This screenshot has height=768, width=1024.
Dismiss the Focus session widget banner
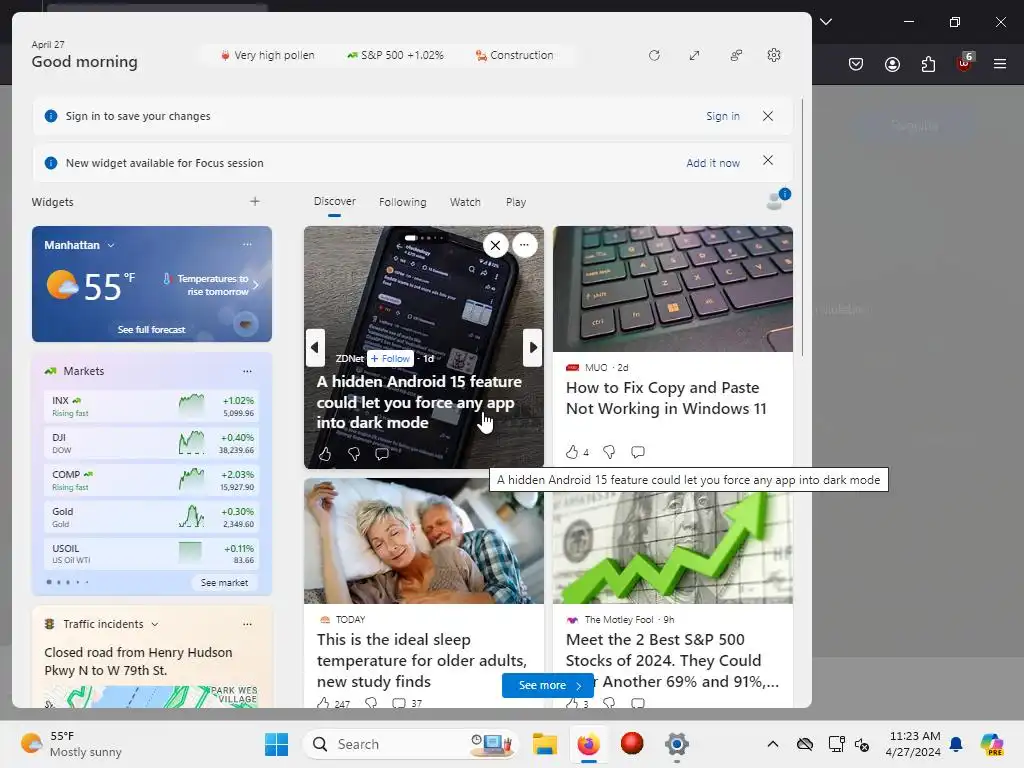pyautogui.click(x=768, y=161)
